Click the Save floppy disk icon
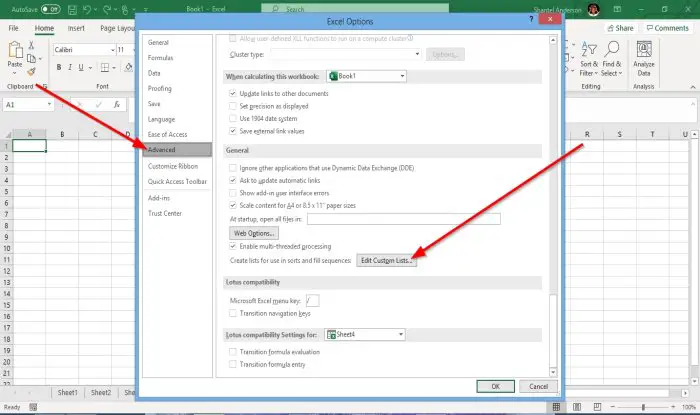The width and height of the screenshot is (700, 415). [72, 9]
